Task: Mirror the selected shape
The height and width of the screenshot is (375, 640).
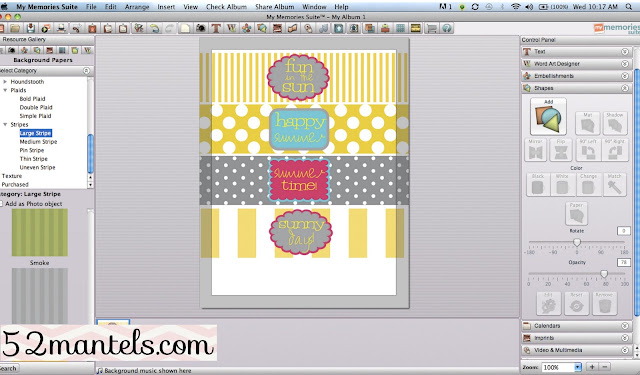Action: [x=536, y=150]
